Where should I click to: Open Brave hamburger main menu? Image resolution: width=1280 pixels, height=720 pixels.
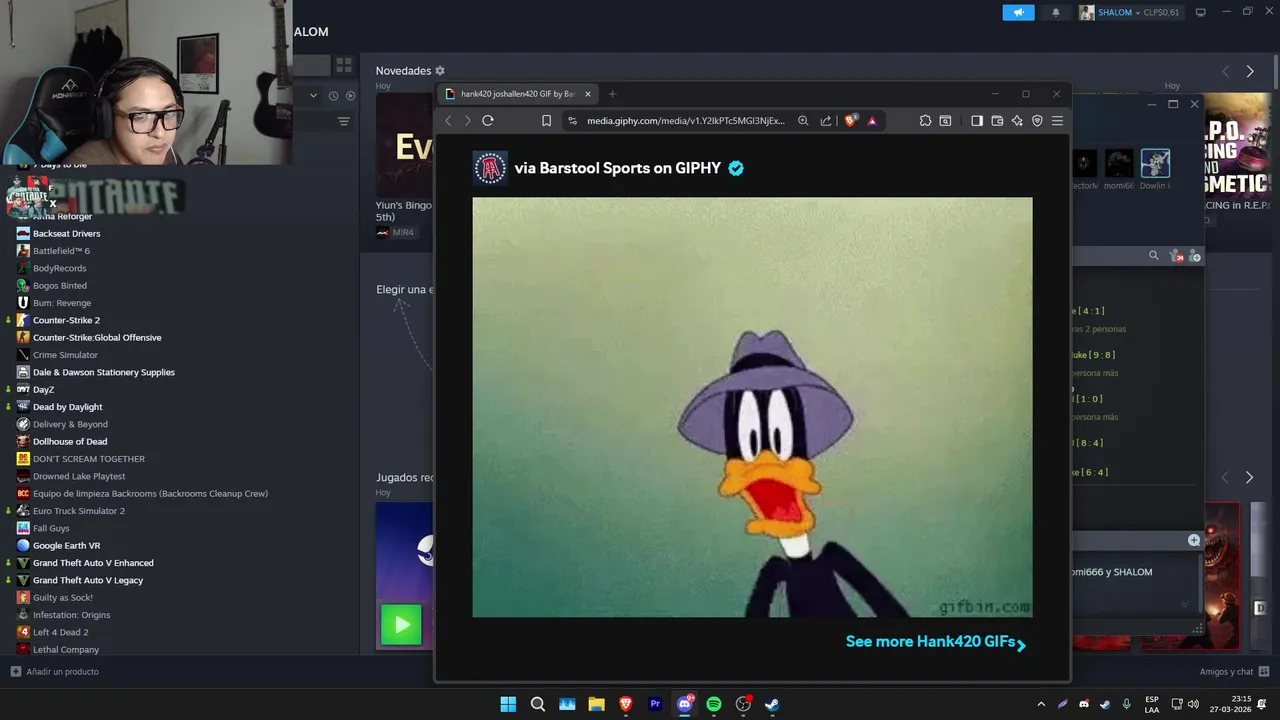pos(1057,121)
